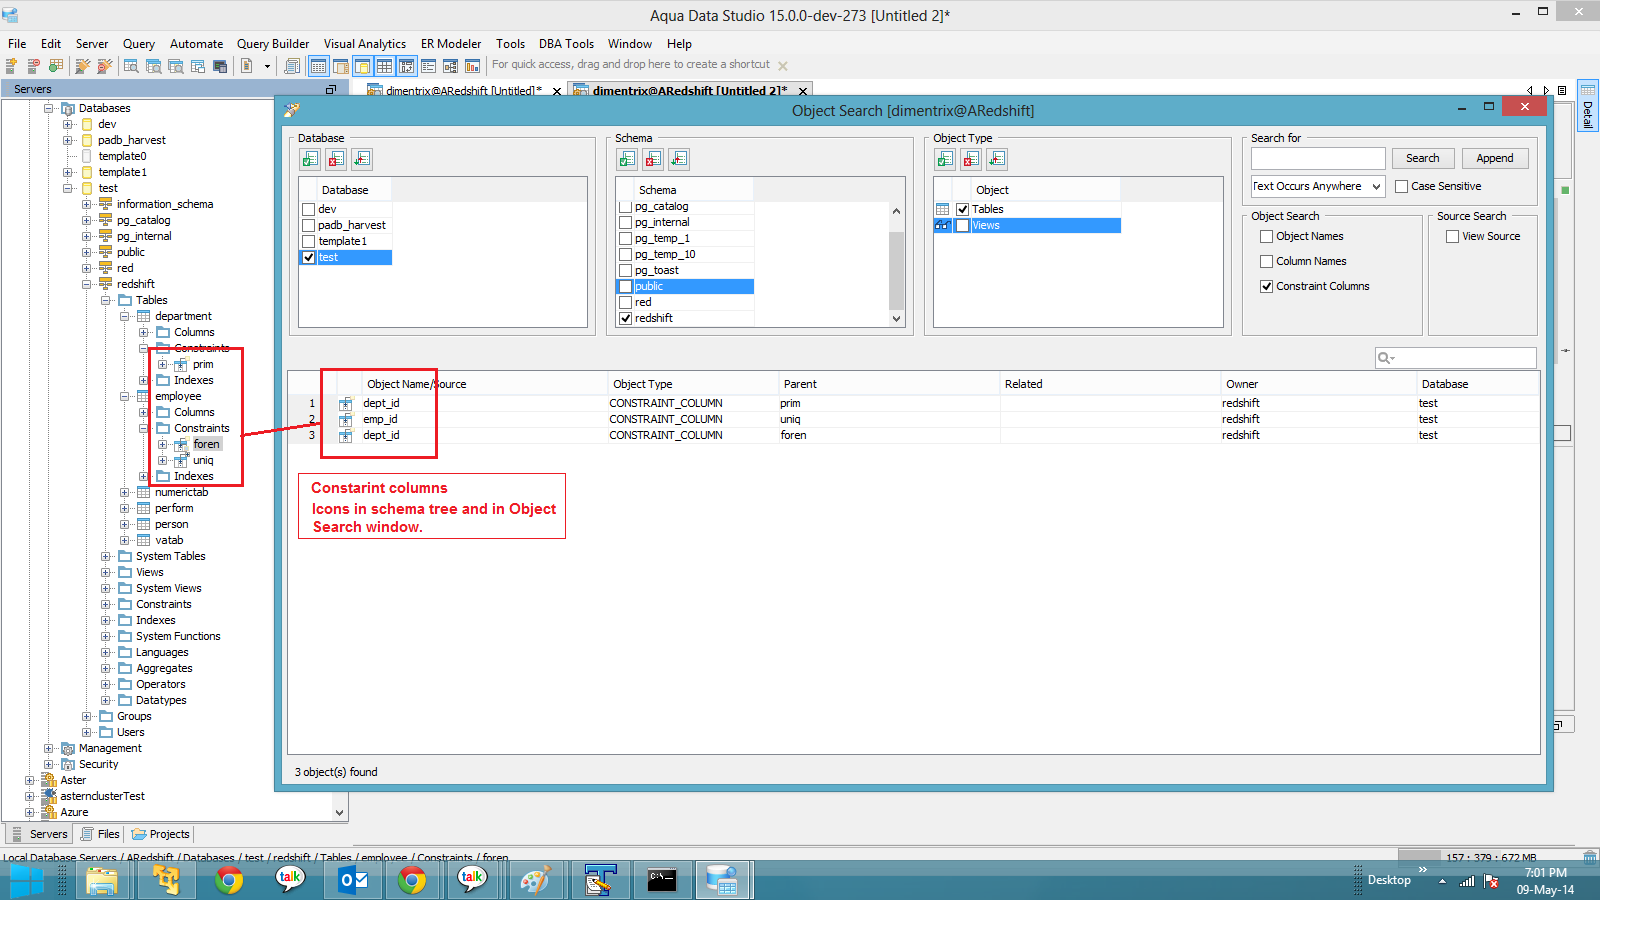Expand the Views folder in schema tree

106,573
